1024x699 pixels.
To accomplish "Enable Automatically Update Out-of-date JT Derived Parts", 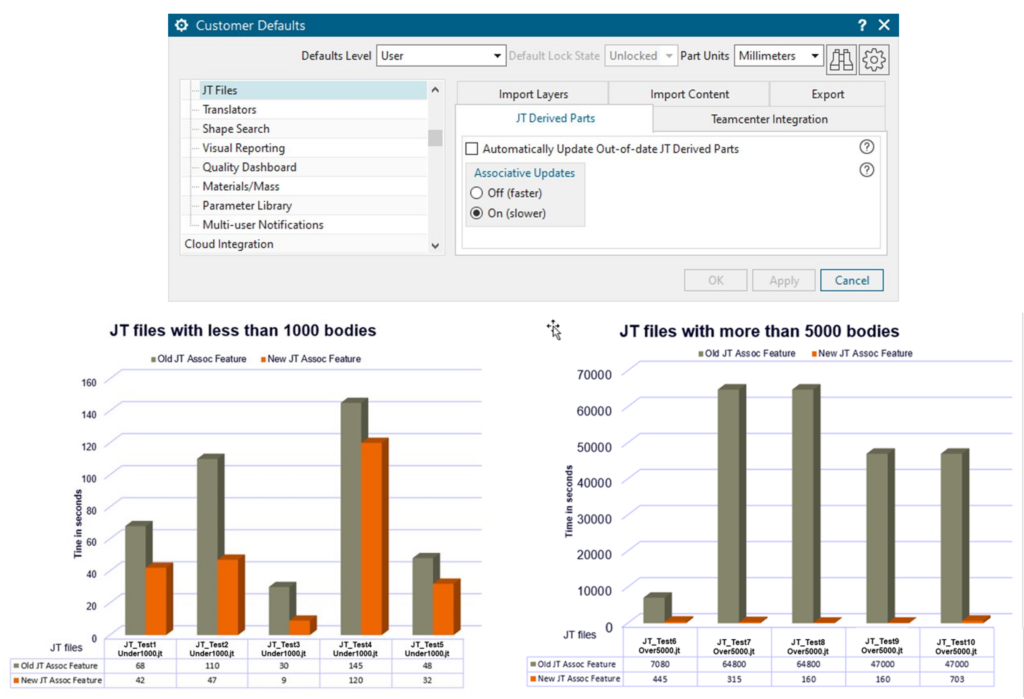I will pyautogui.click(x=472, y=149).
